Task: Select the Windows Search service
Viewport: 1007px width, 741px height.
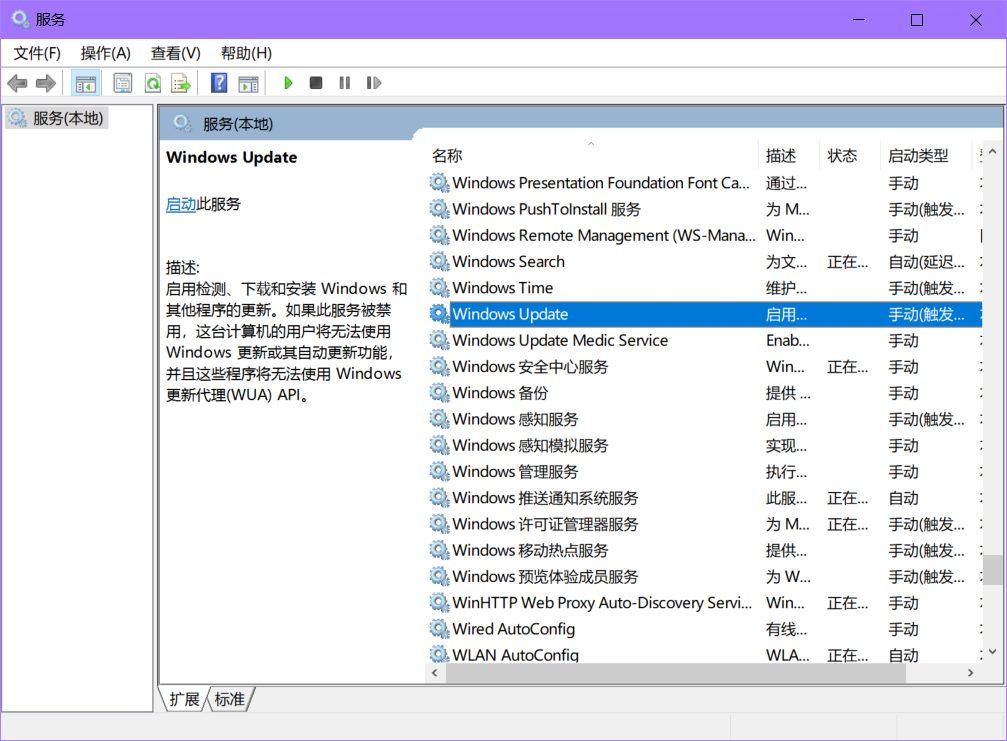Action: pos(705,262)
